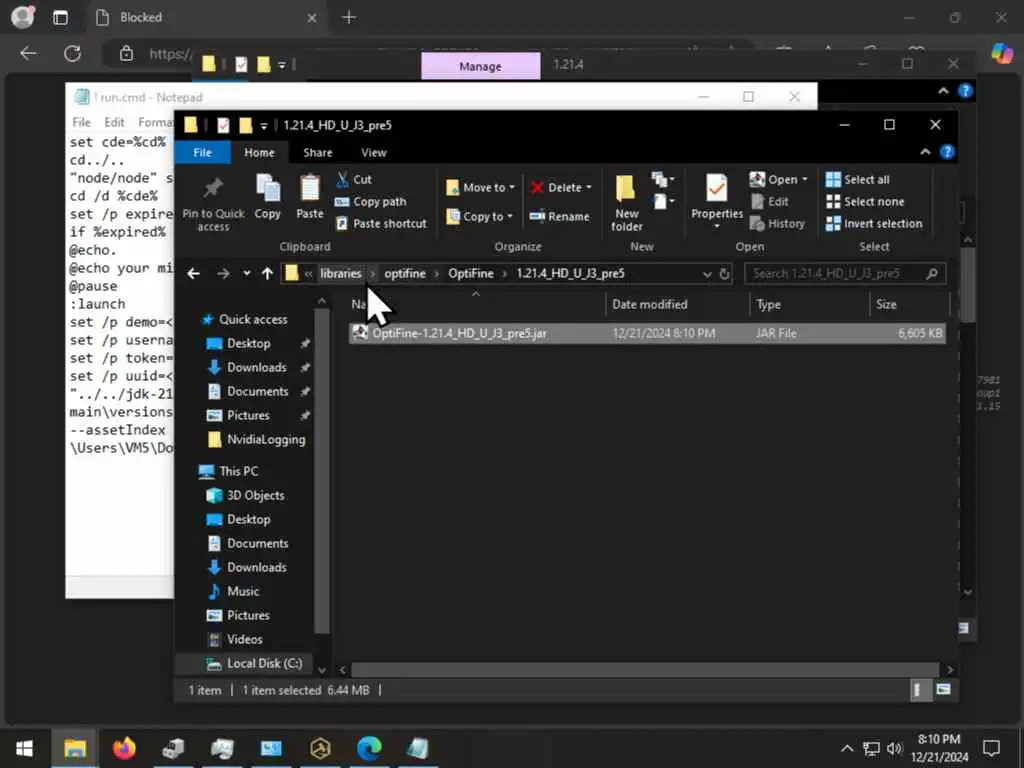Screen dimensions: 1024x768
Task: Click Pin to Quick access icon
Action: click(x=213, y=202)
